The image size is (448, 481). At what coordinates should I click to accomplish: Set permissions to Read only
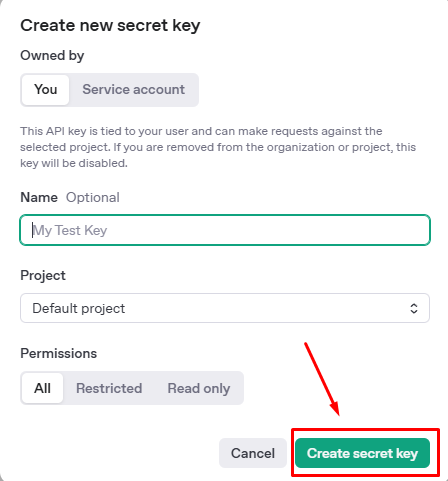[199, 388]
